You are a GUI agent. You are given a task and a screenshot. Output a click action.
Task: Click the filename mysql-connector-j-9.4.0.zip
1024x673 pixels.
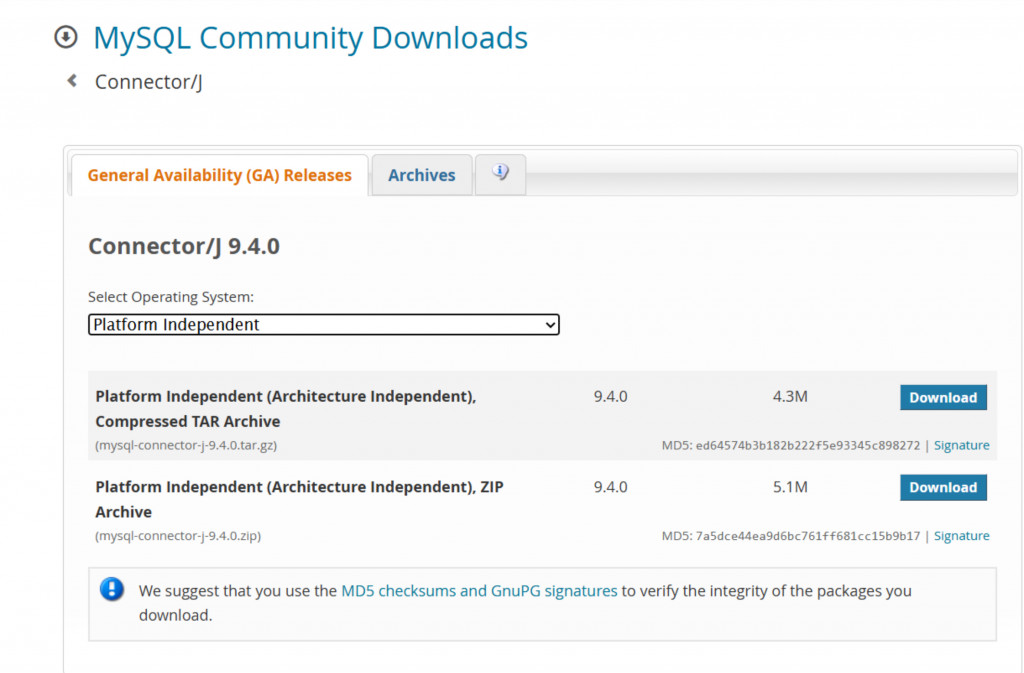point(178,536)
